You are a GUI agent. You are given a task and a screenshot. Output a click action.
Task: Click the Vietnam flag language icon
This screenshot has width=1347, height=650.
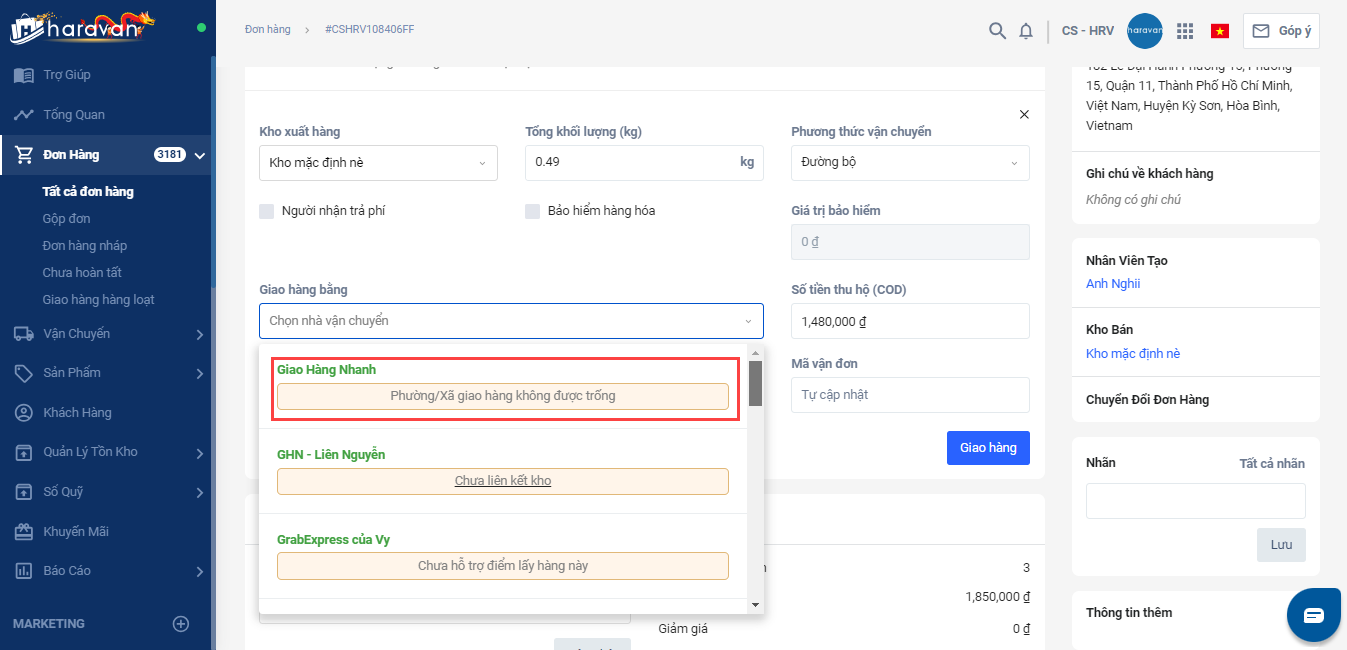(1219, 31)
